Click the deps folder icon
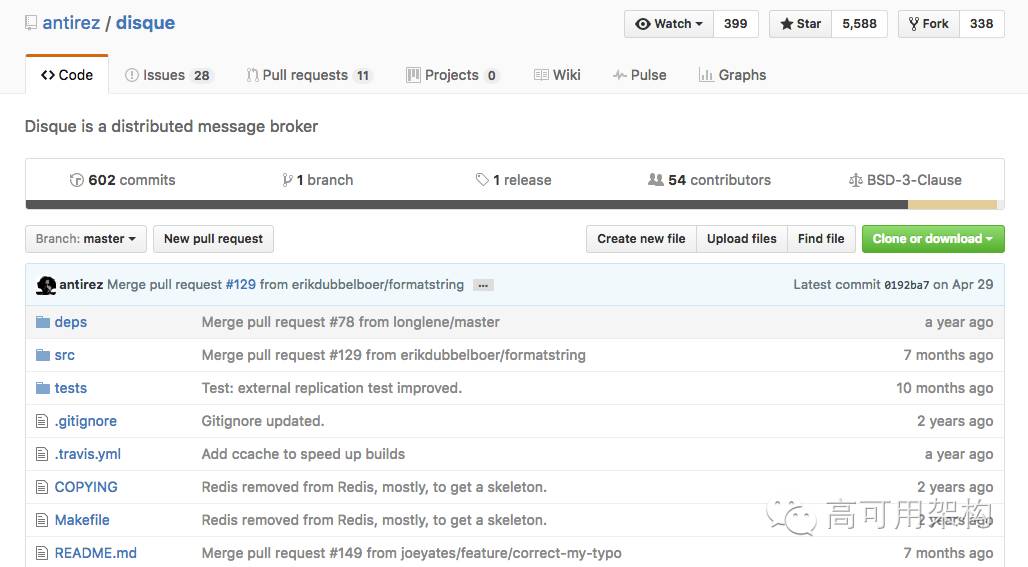The image size is (1028, 567). (43, 322)
